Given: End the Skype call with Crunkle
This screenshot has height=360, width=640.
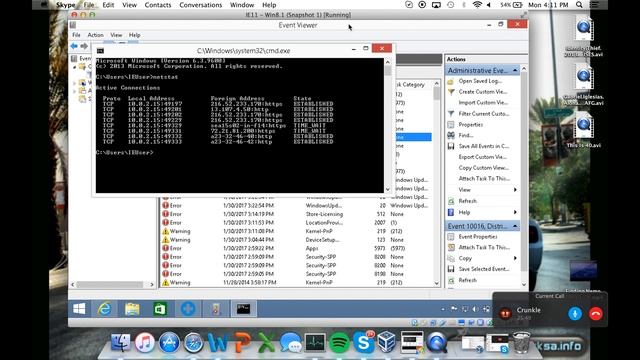Looking at the screenshot, I should coord(596,314).
